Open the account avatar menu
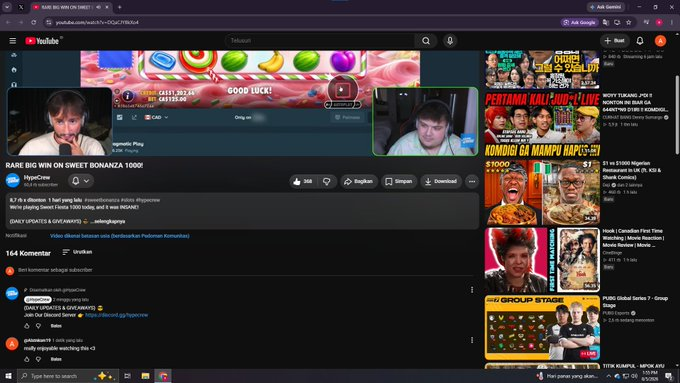The width and height of the screenshot is (680, 383). coord(660,41)
